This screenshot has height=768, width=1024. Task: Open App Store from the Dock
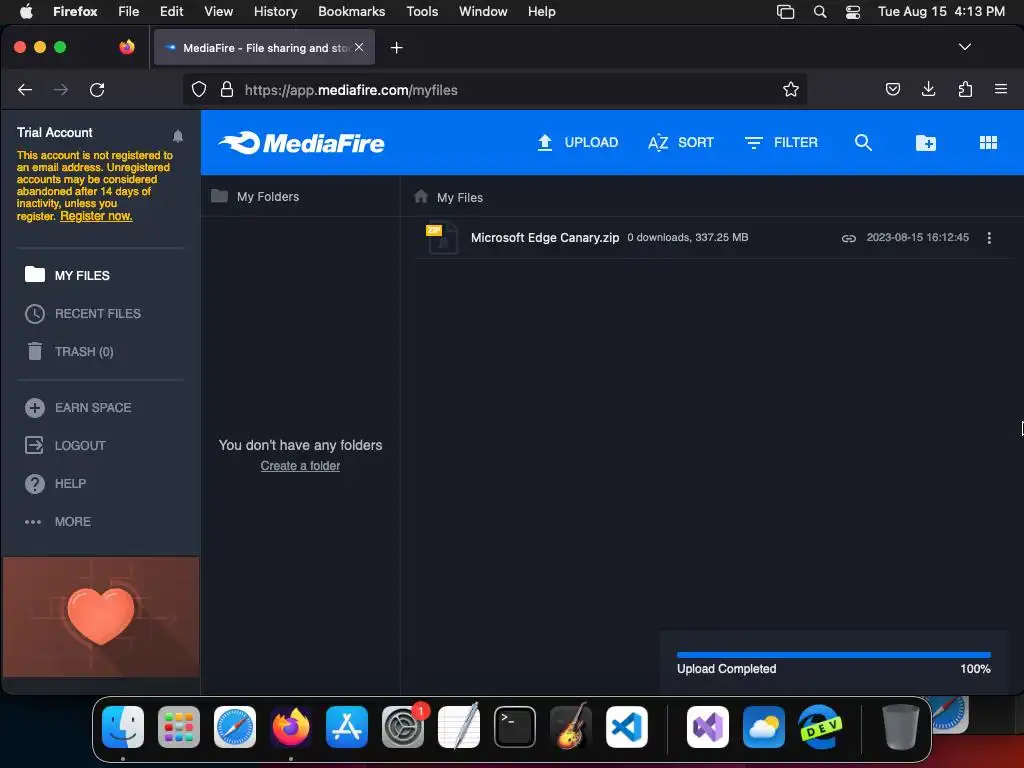(x=347, y=726)
